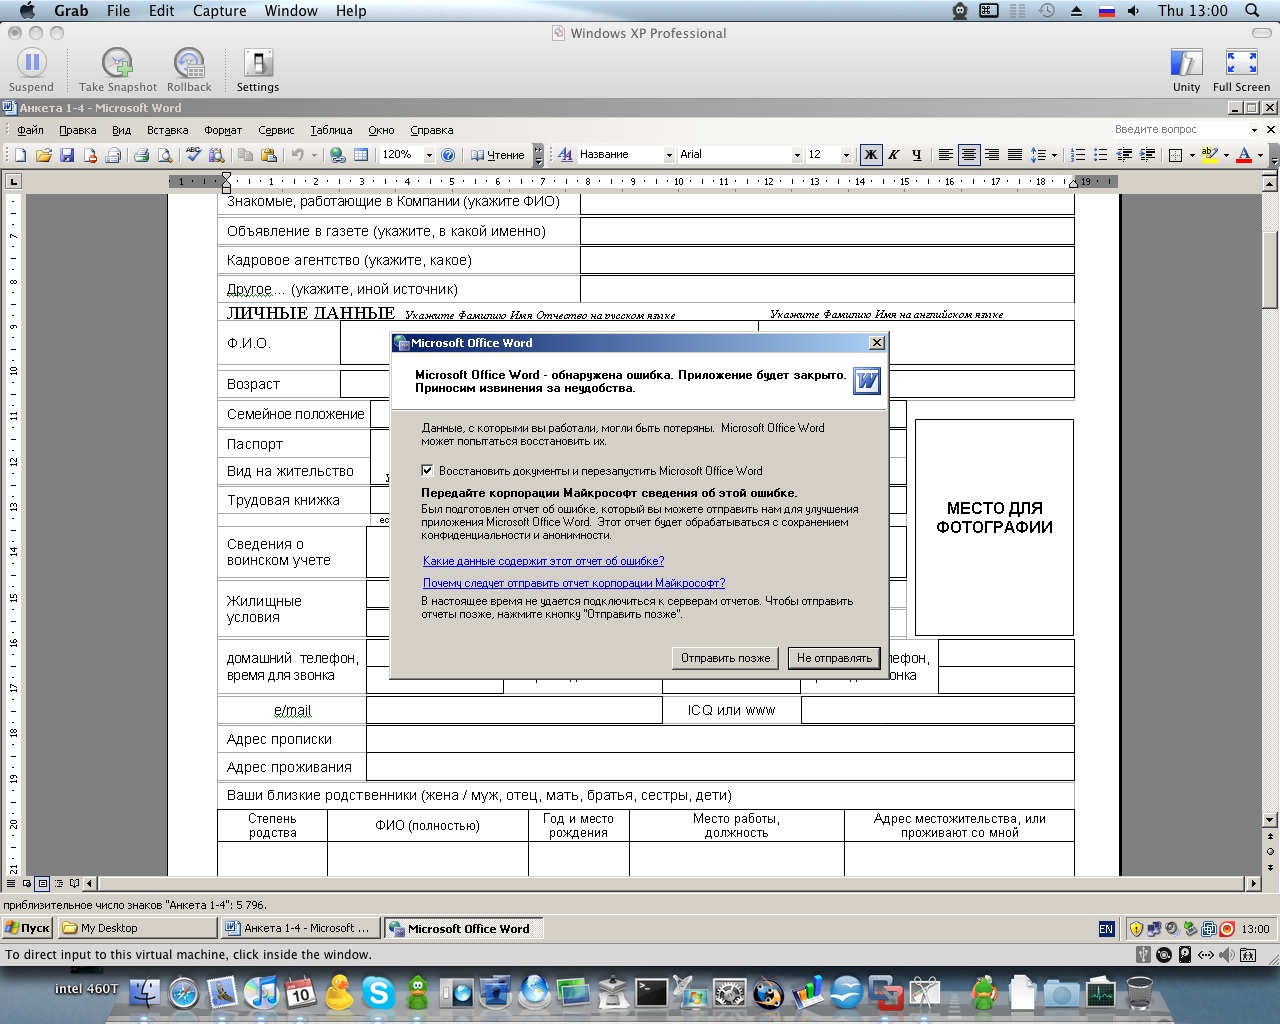Open the Таблица menu
Image resolution: width=1280 pixels, height=1024 pixels.
point(331,130)
